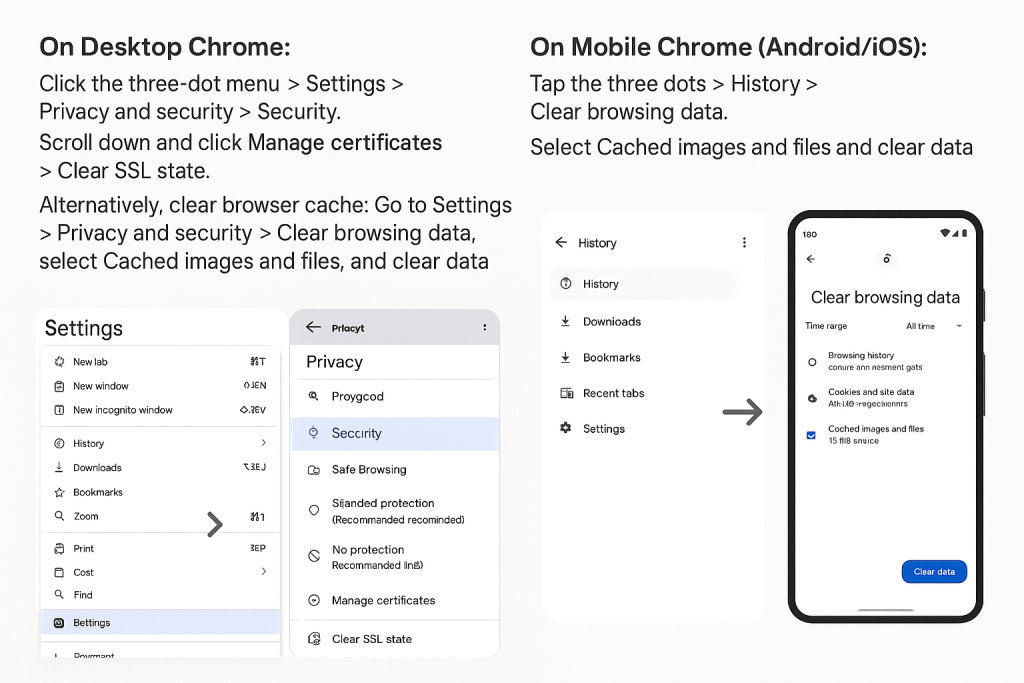Click the Manage certificates icon

pos(314,600)
